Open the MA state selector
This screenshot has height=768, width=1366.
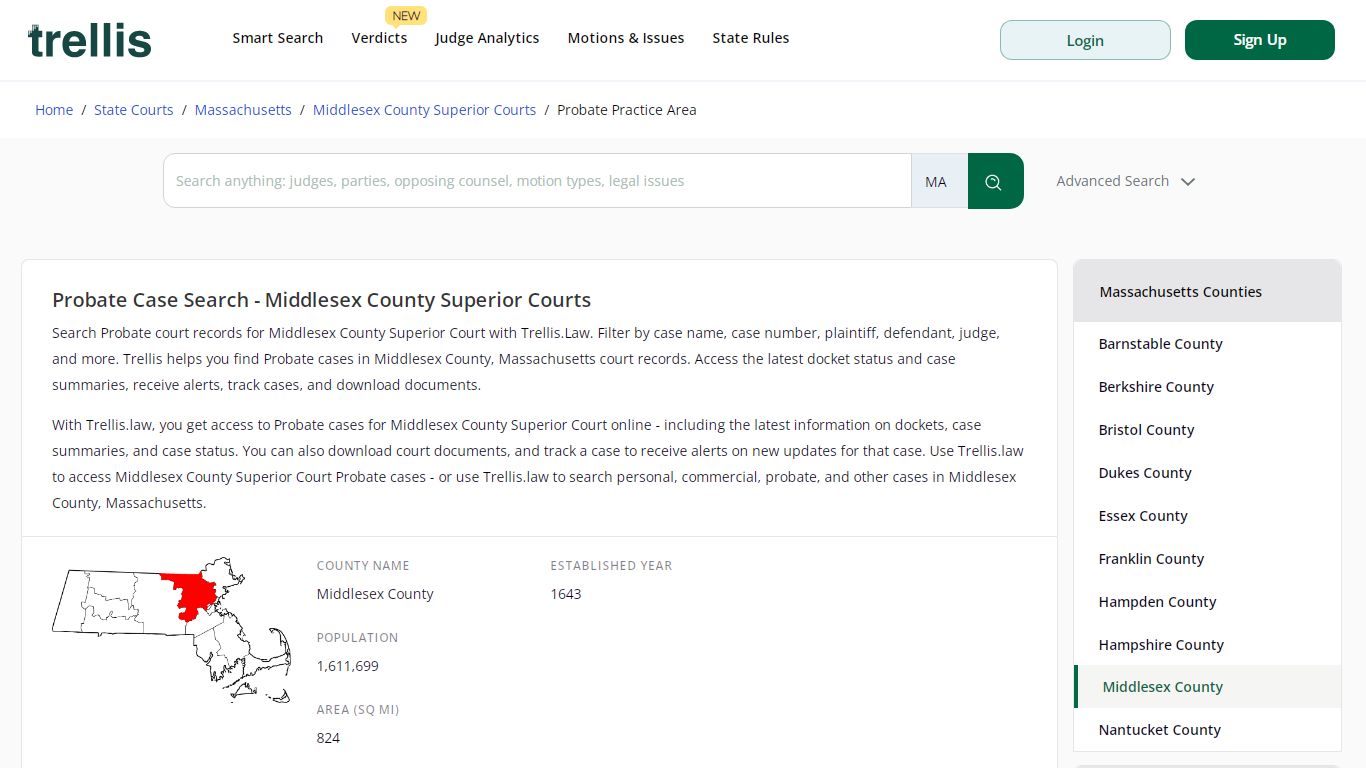[x=939, y=181]
